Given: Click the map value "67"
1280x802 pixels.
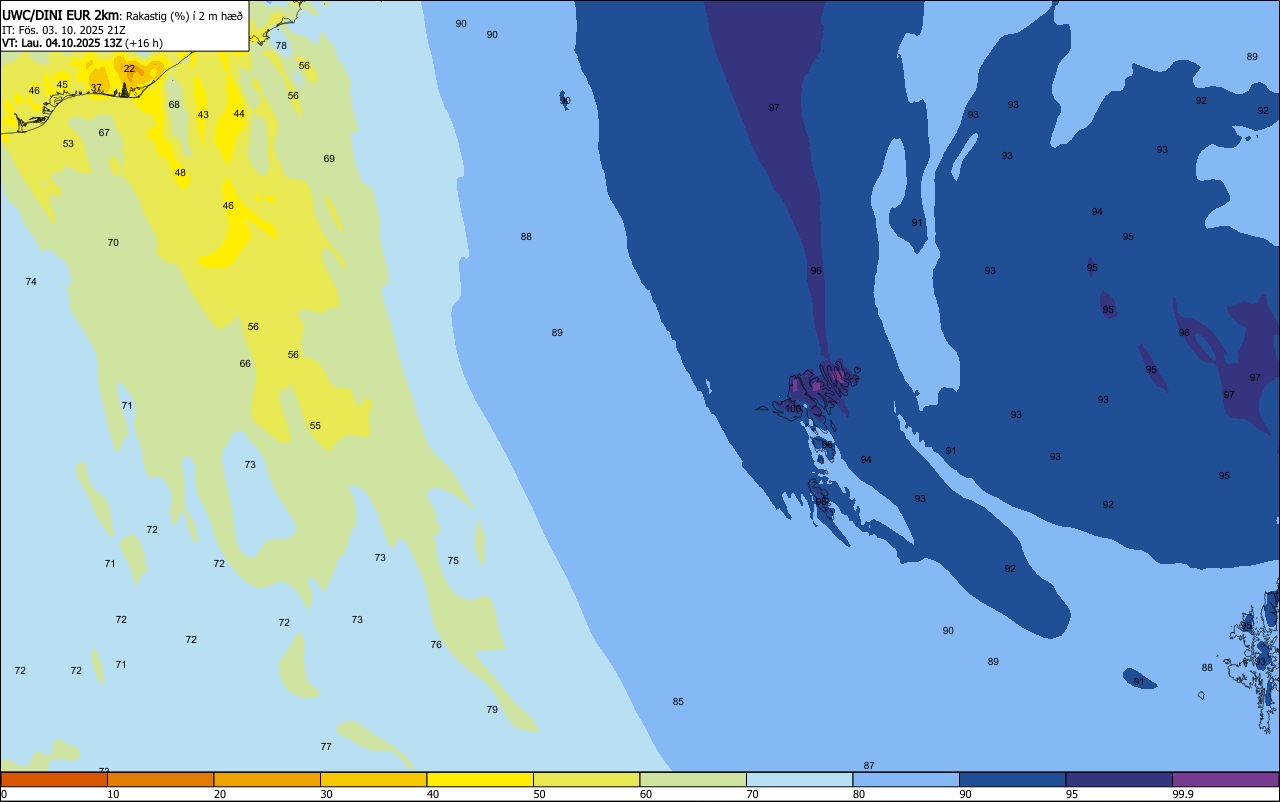Looking at the screenshot, I should click(x=104, y=133).
